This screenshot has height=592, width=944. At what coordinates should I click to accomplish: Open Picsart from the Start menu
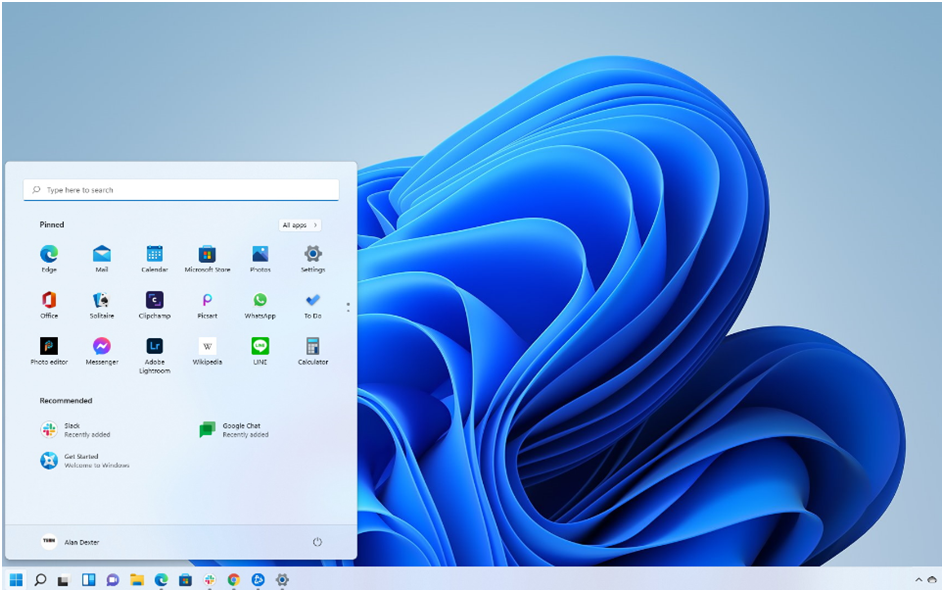[x=207, y=300]
